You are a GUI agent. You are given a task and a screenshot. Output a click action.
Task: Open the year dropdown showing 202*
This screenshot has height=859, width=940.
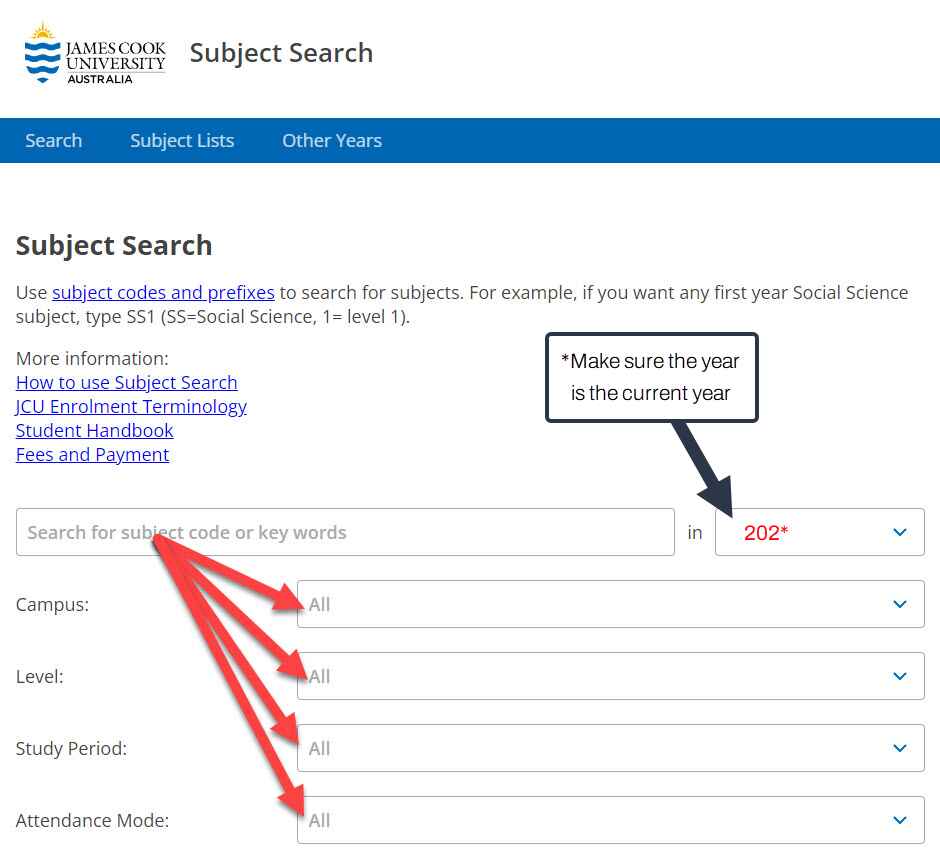tap(820, 532)
